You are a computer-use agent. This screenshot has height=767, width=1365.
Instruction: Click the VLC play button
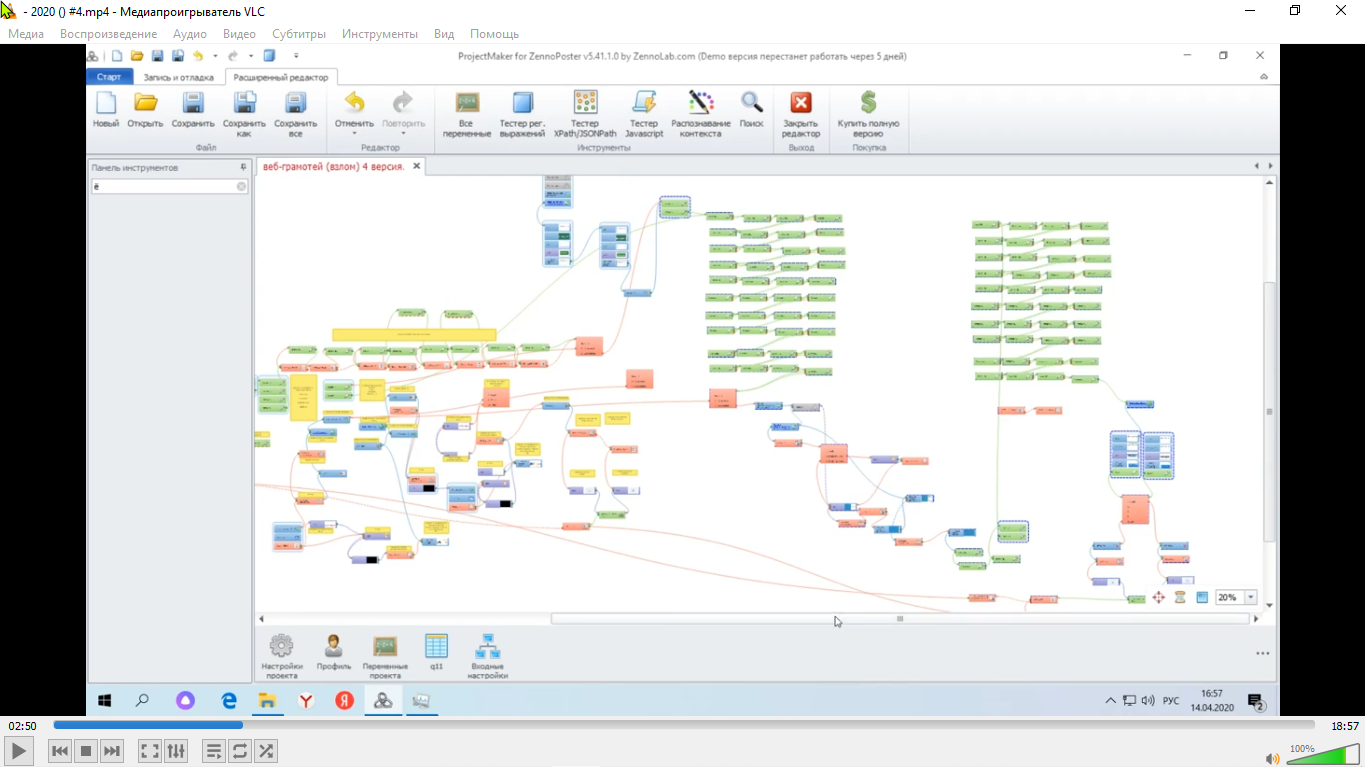[19, 751]
